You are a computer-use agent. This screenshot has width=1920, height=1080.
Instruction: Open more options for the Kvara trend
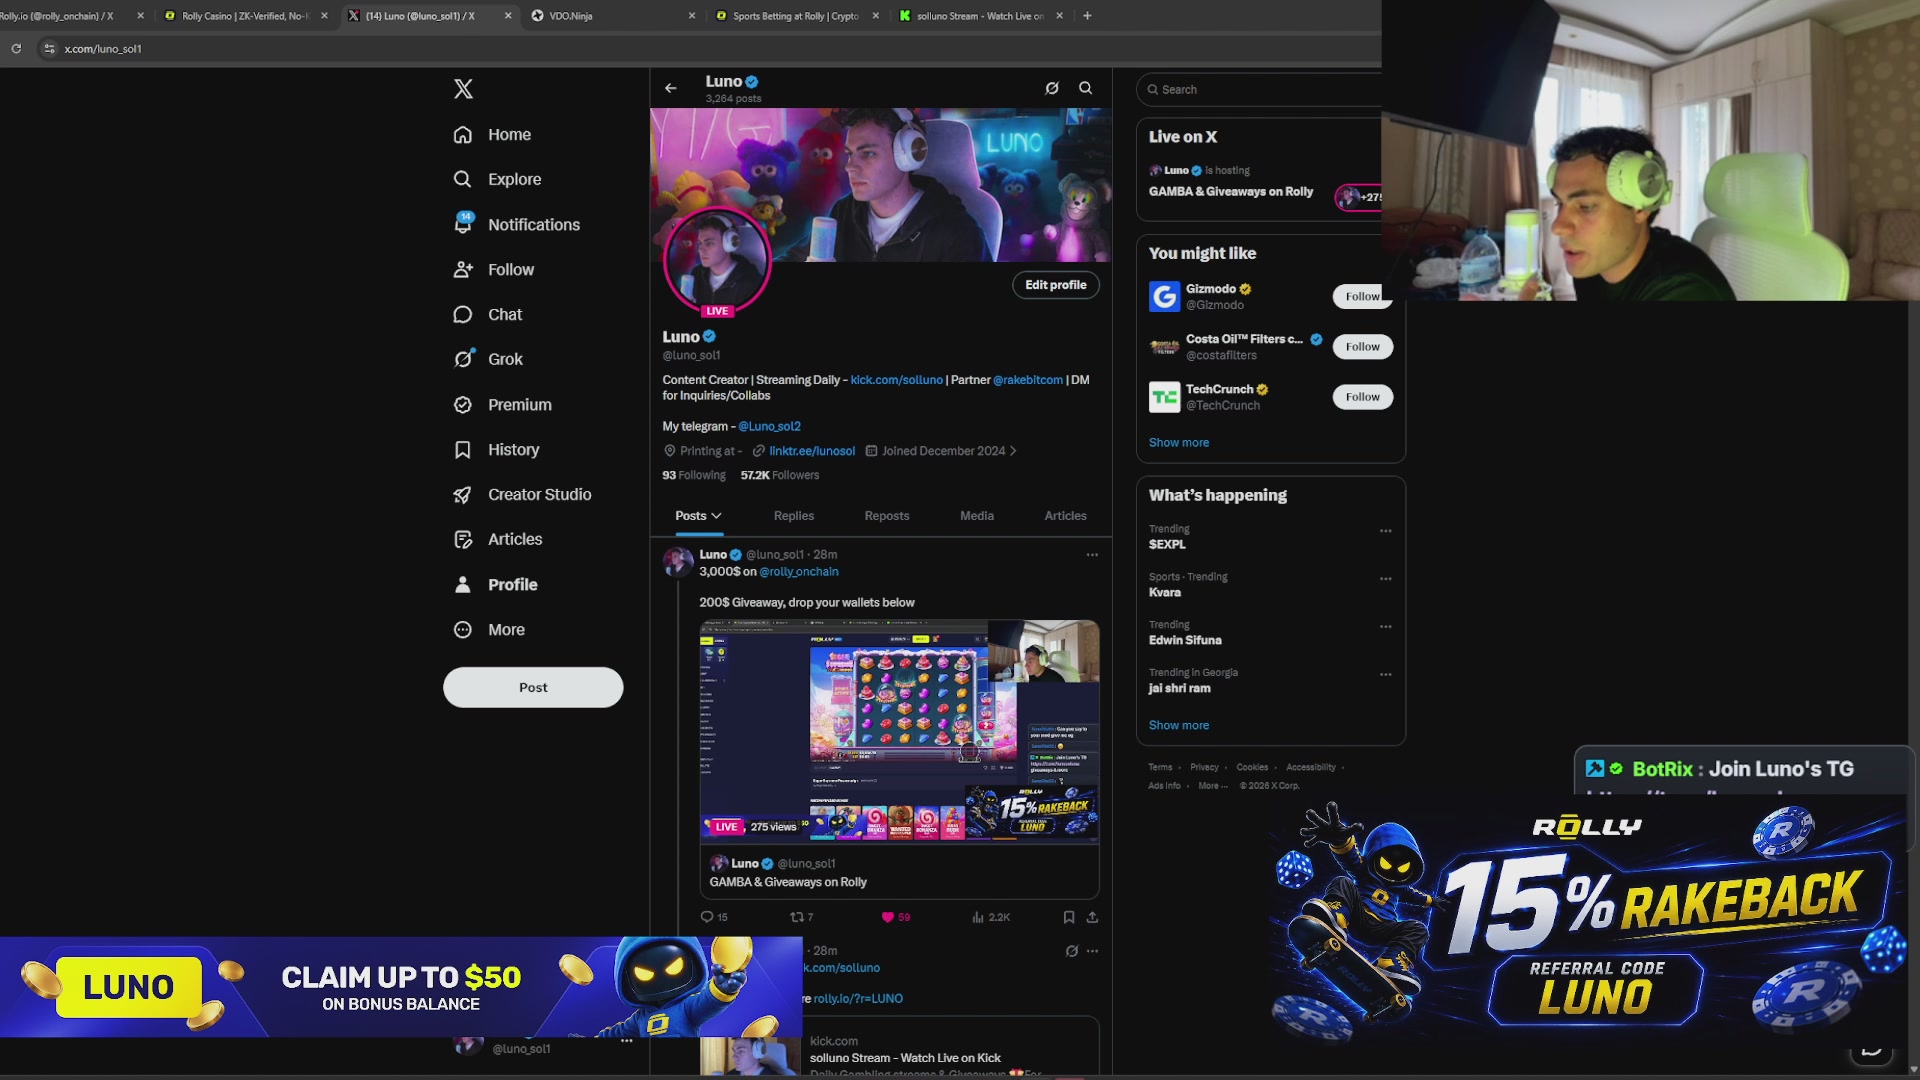tap(1386, 579)
